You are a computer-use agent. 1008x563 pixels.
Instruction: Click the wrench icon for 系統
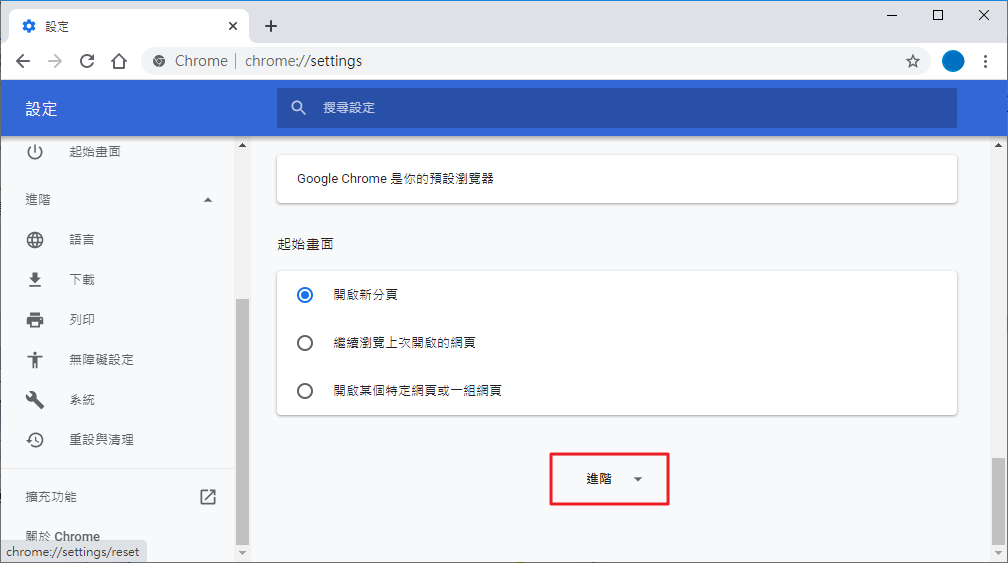coord(35,400)
